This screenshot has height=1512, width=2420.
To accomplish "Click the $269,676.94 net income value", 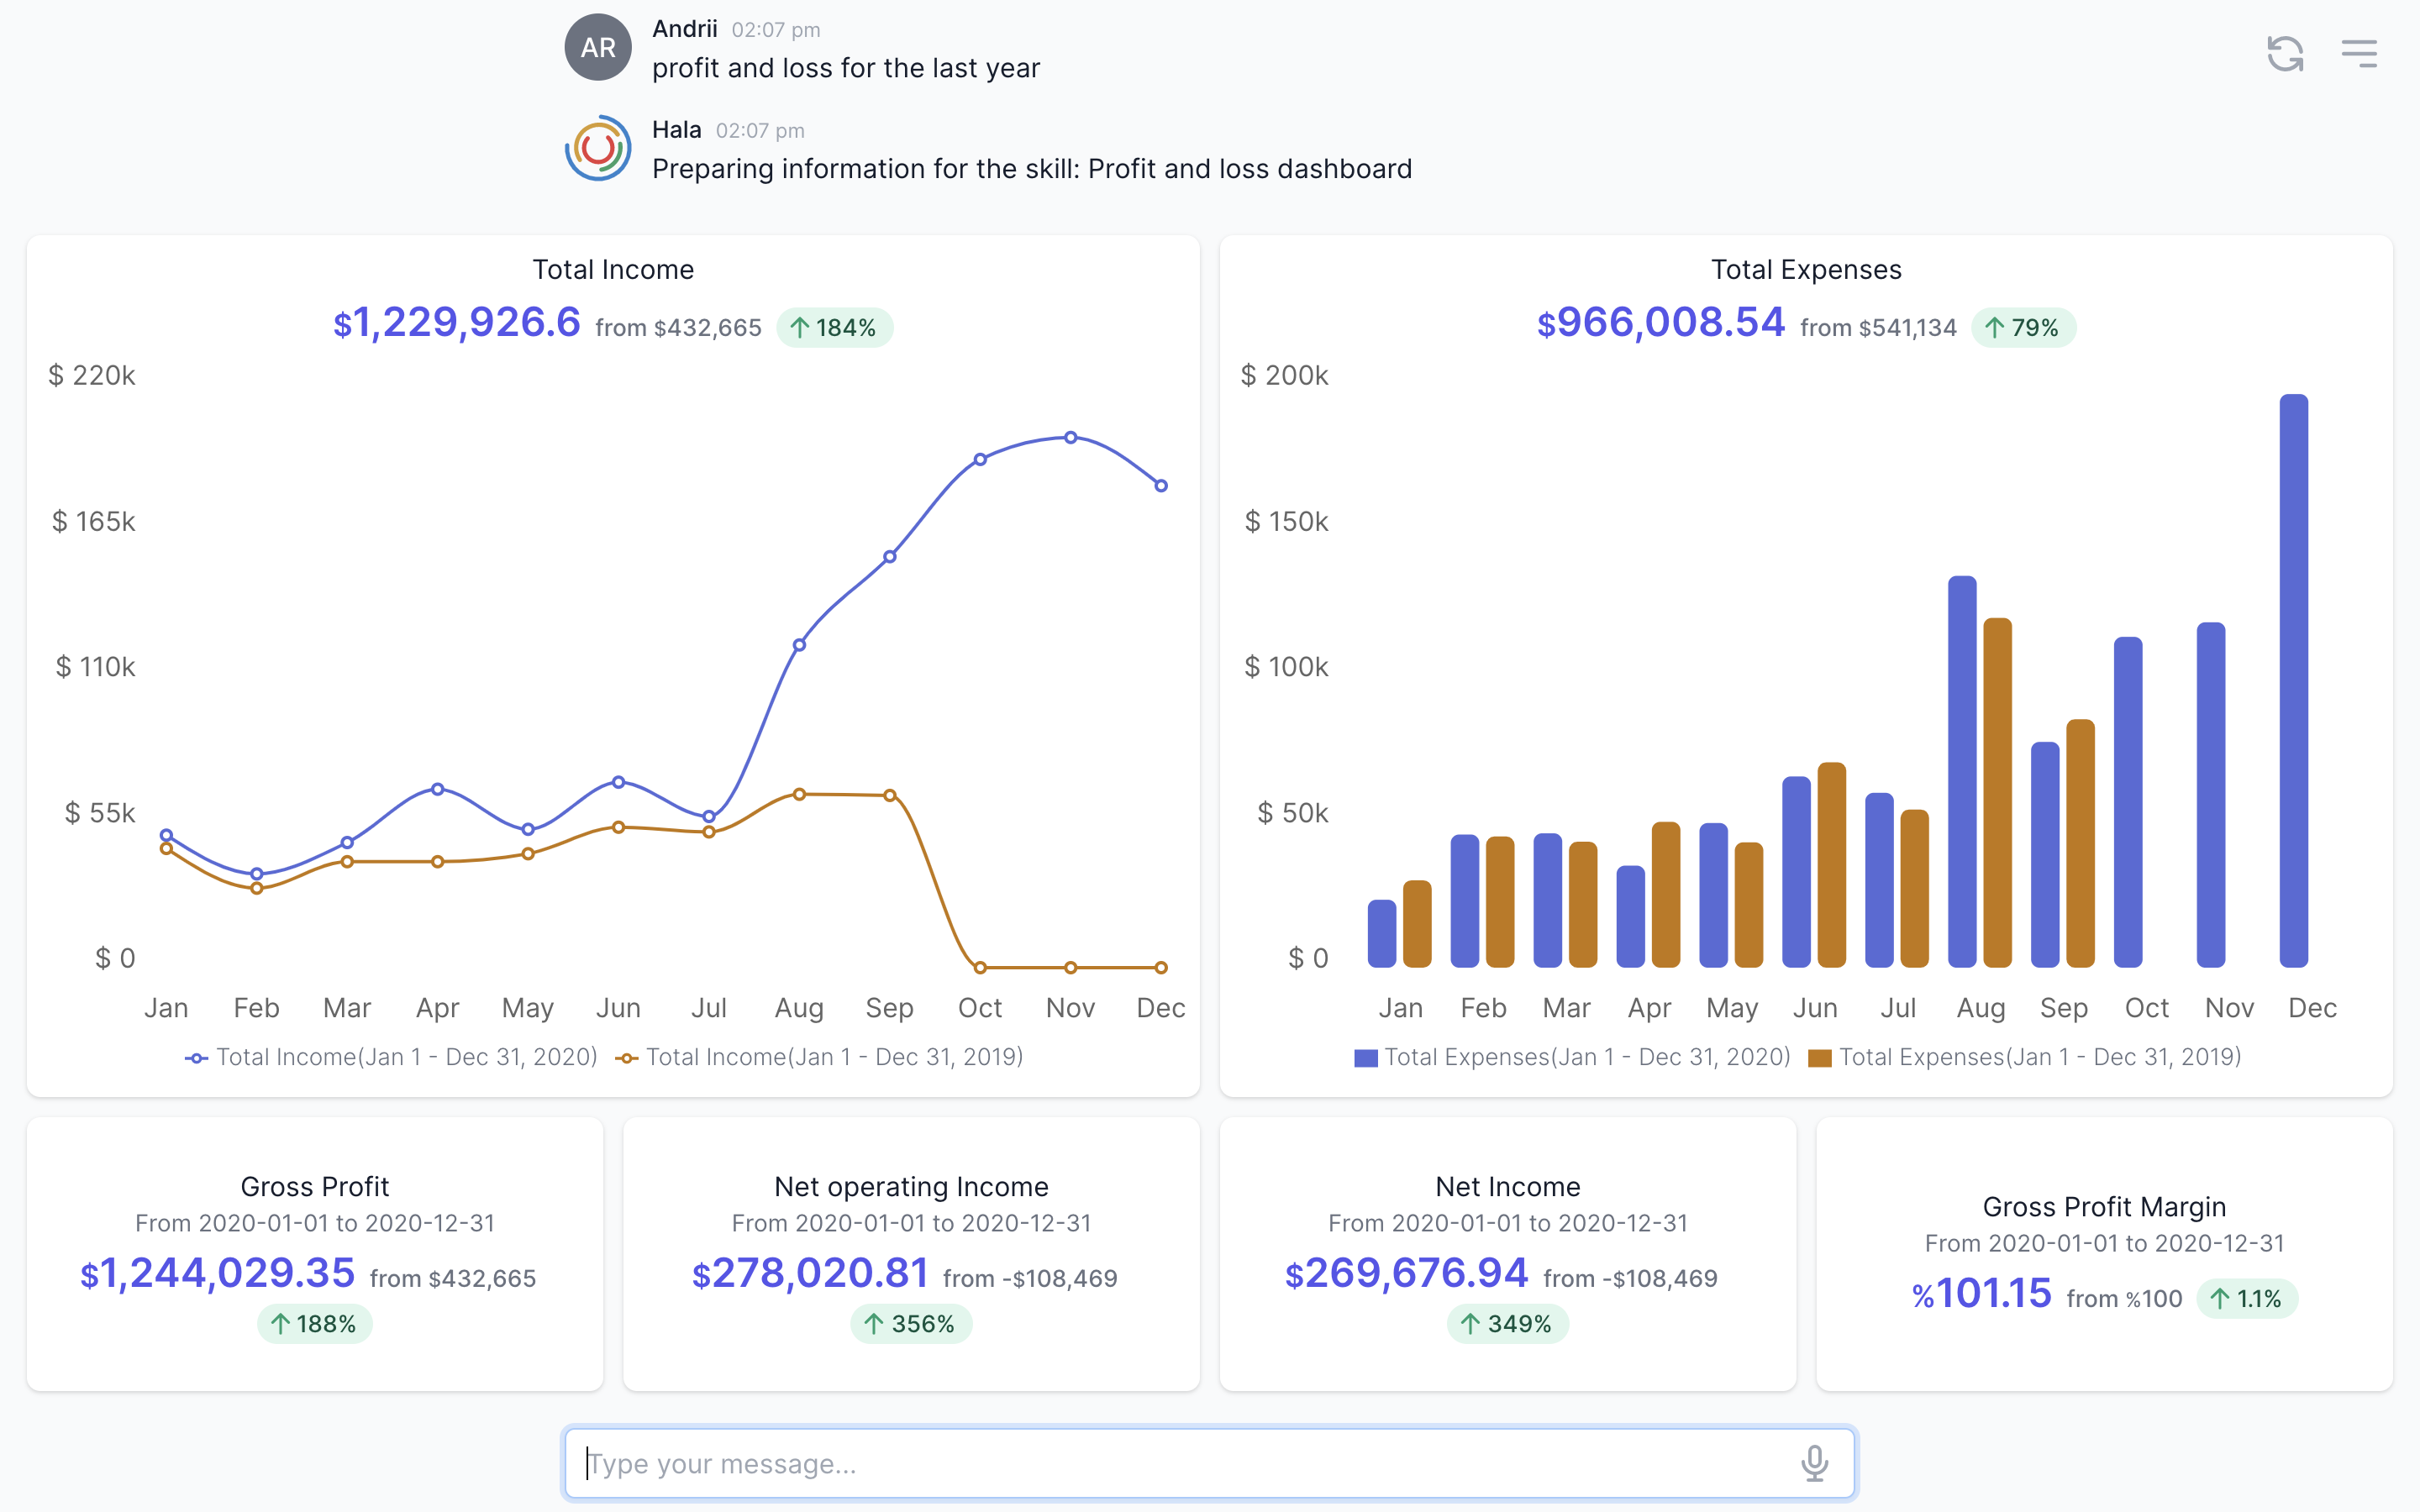I will point(1406,1273).
